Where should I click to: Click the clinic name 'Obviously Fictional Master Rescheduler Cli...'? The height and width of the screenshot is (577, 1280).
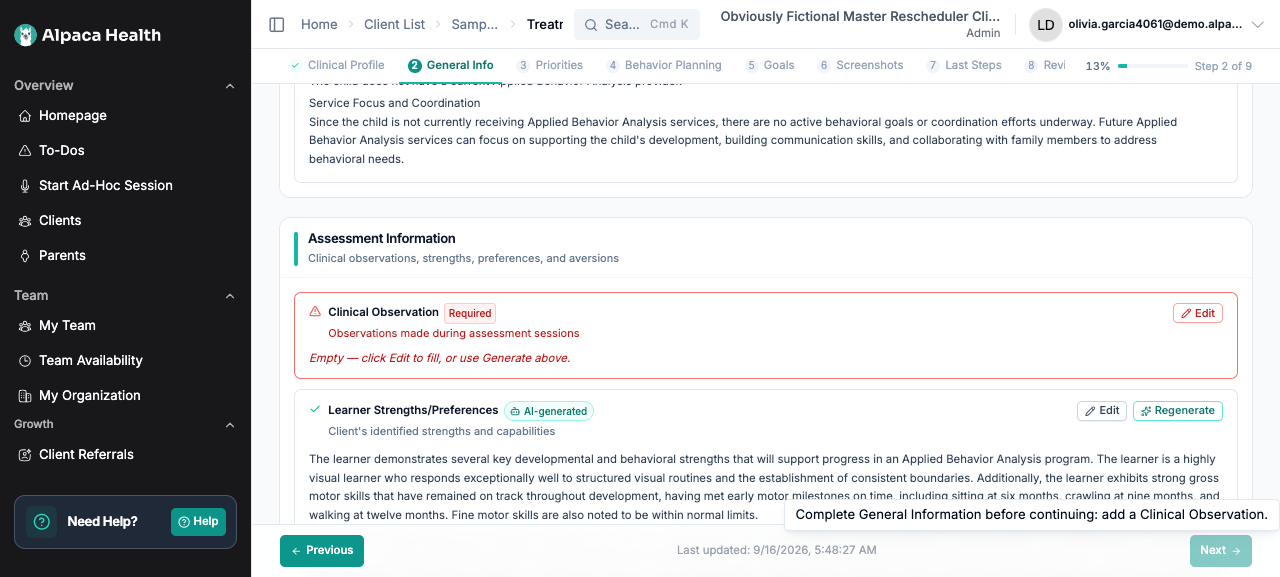pos(860,17)
